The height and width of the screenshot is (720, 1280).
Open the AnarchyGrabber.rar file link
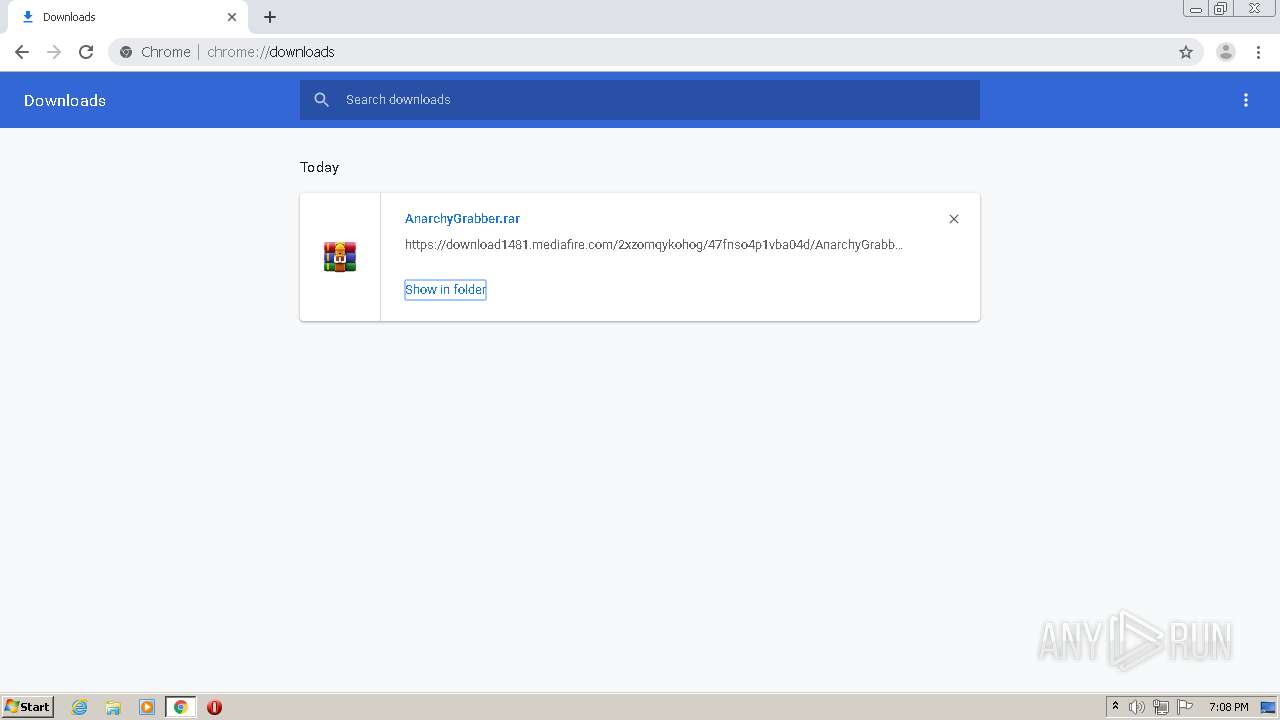pos(462,219)
